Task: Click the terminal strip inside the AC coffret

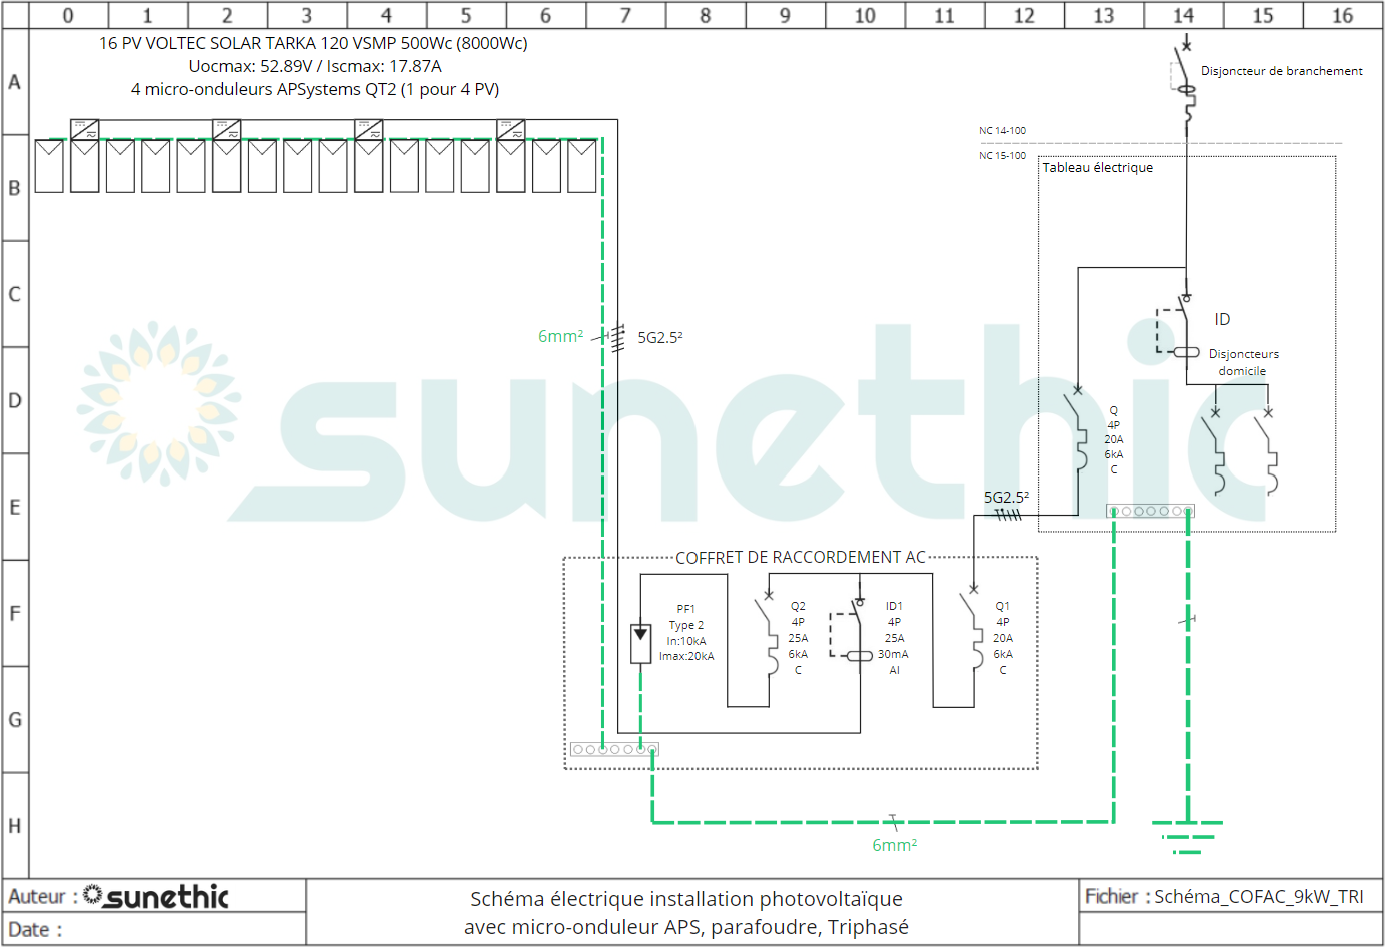Action: (614, 749)
